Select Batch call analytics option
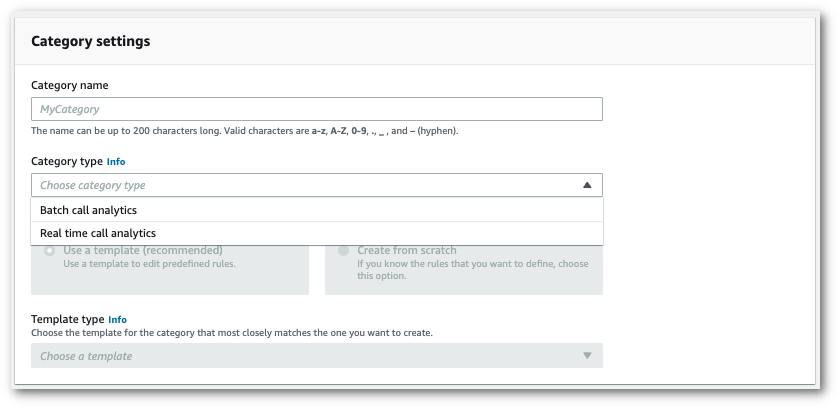Image resolution: width=839 pixels, height=408 pixels. [x=88, y=210]
